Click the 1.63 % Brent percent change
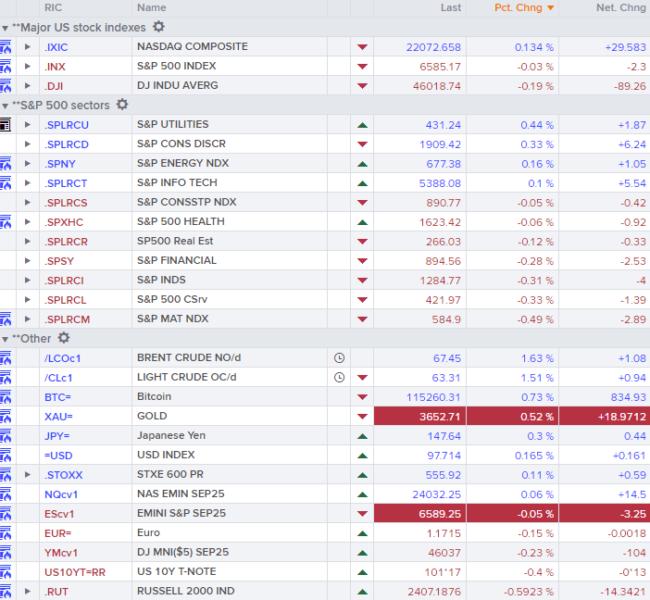The width and height of the screenshot is (650, 600). 537,358
